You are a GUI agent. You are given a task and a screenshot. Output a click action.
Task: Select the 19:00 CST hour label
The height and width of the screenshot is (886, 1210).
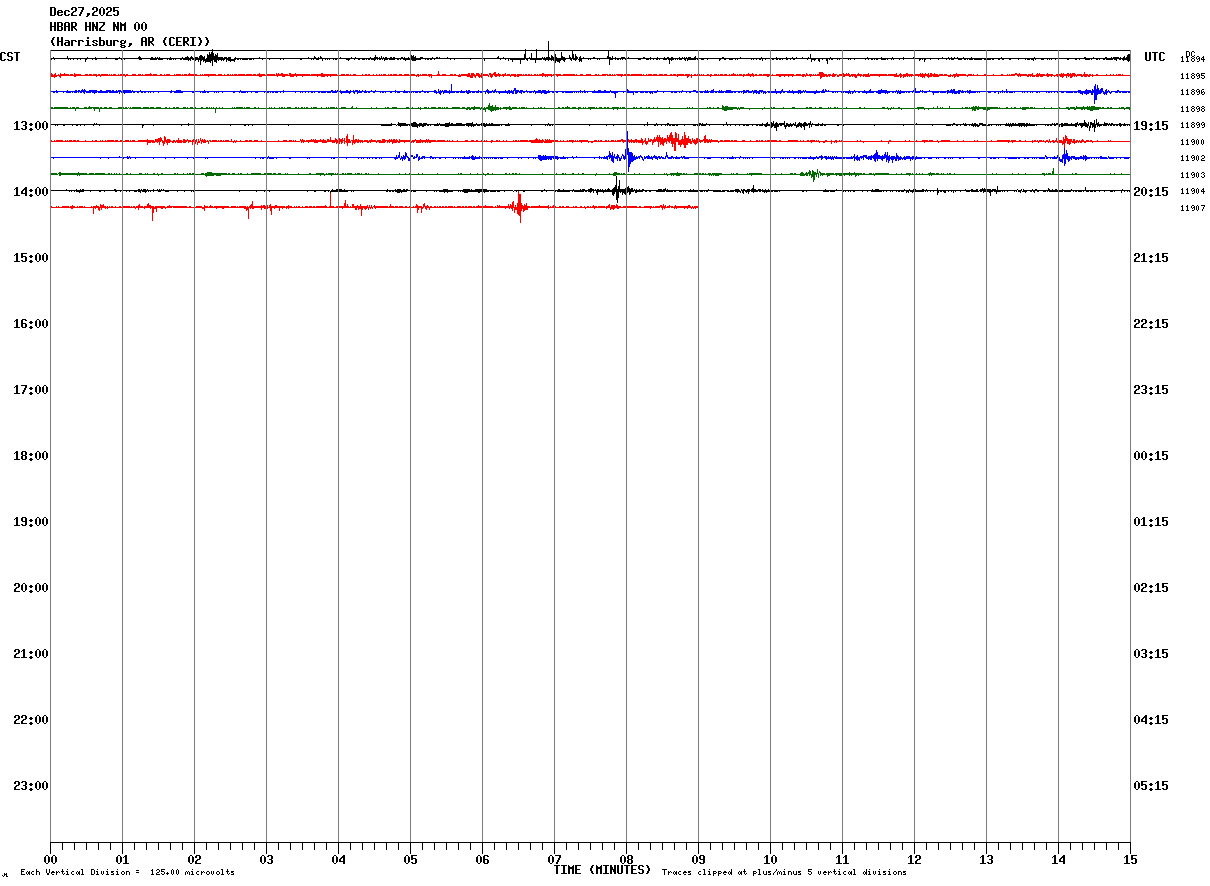click(31, 522)
